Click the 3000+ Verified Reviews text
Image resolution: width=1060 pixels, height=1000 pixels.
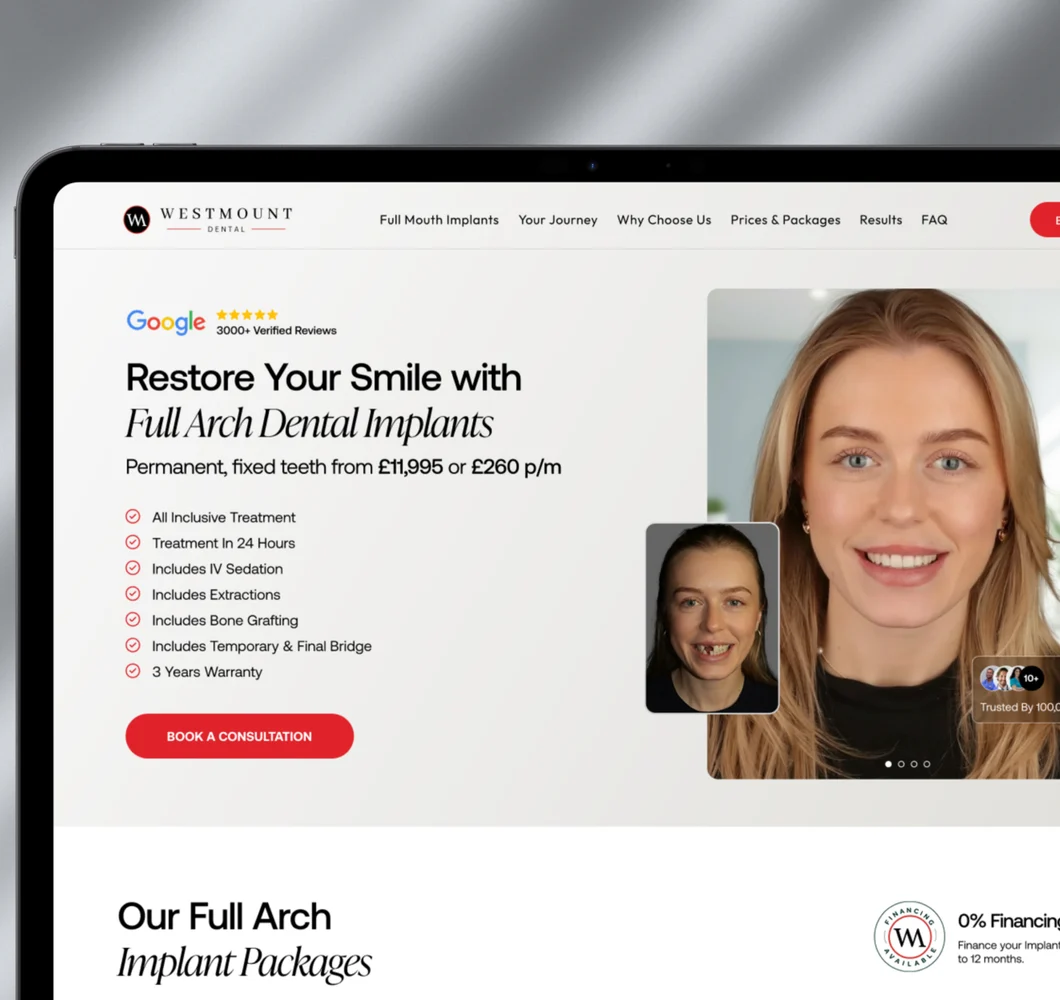(276, 331)
